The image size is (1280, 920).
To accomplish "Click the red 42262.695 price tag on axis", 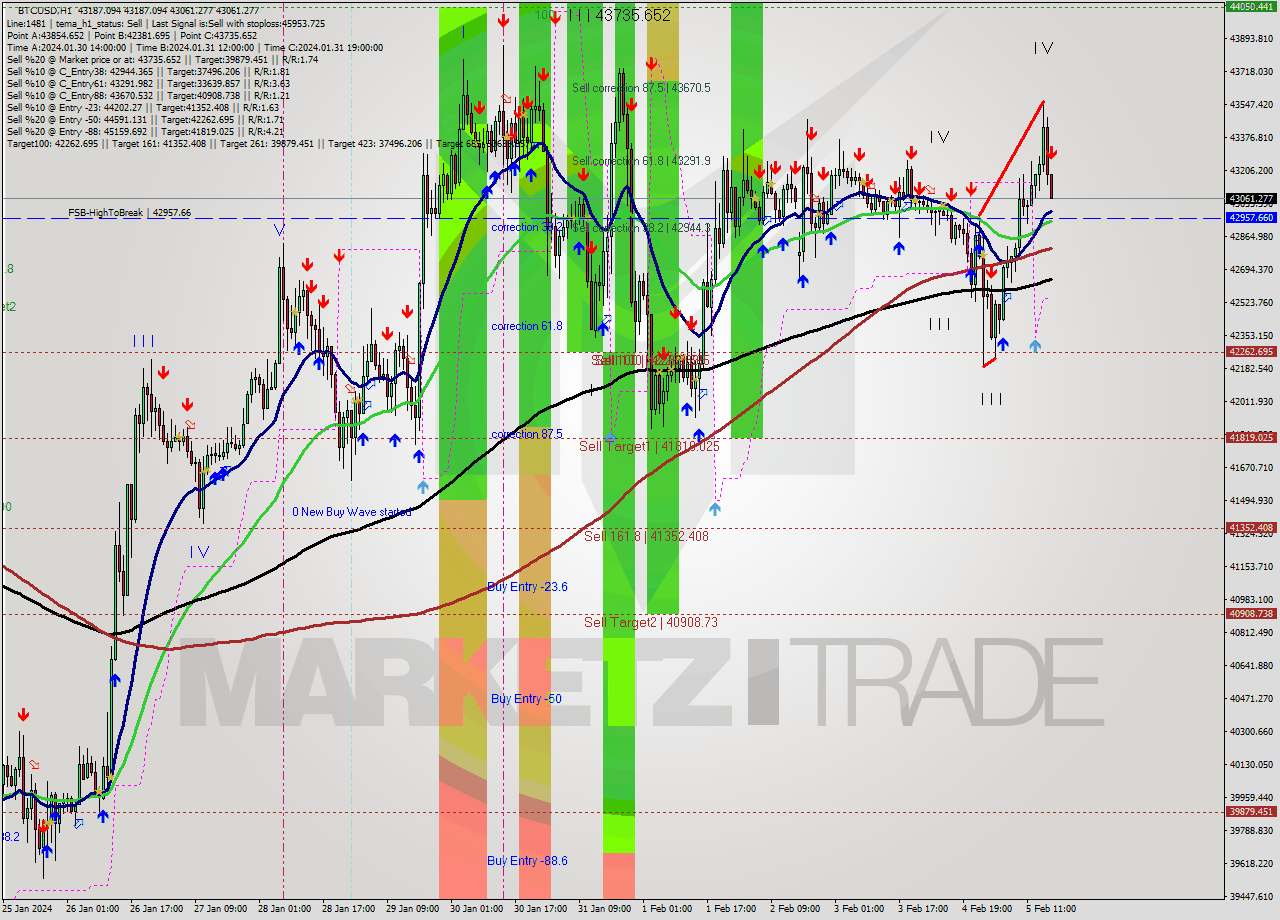I will (1251, 352).
